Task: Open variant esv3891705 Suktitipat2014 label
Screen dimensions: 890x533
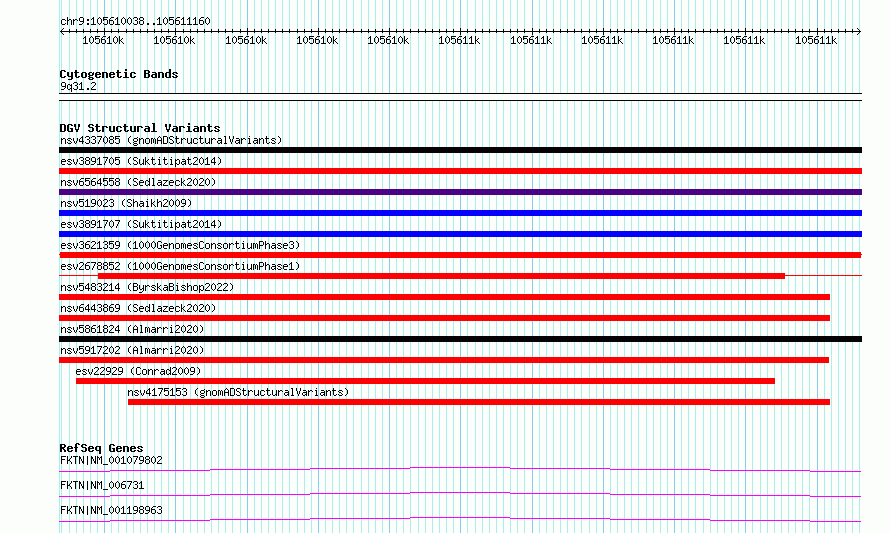Action: click(x=141, y=161)
